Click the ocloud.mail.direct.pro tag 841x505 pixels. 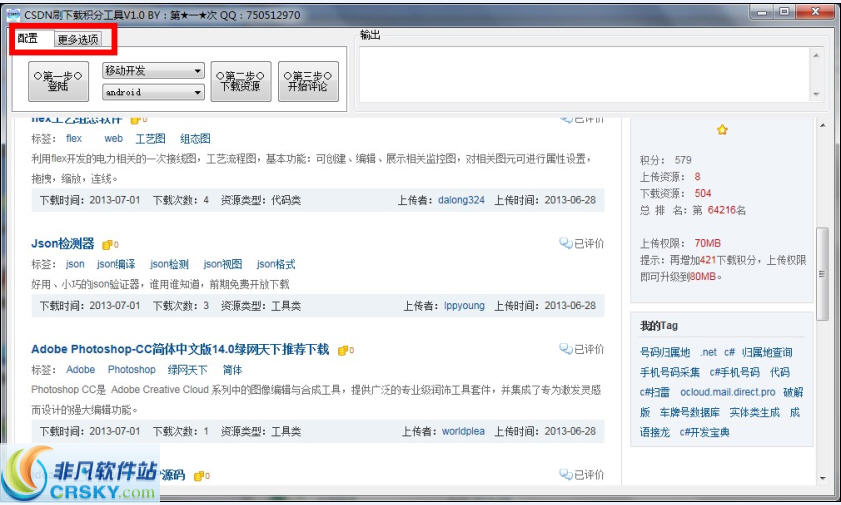click(x=728, y=392)
